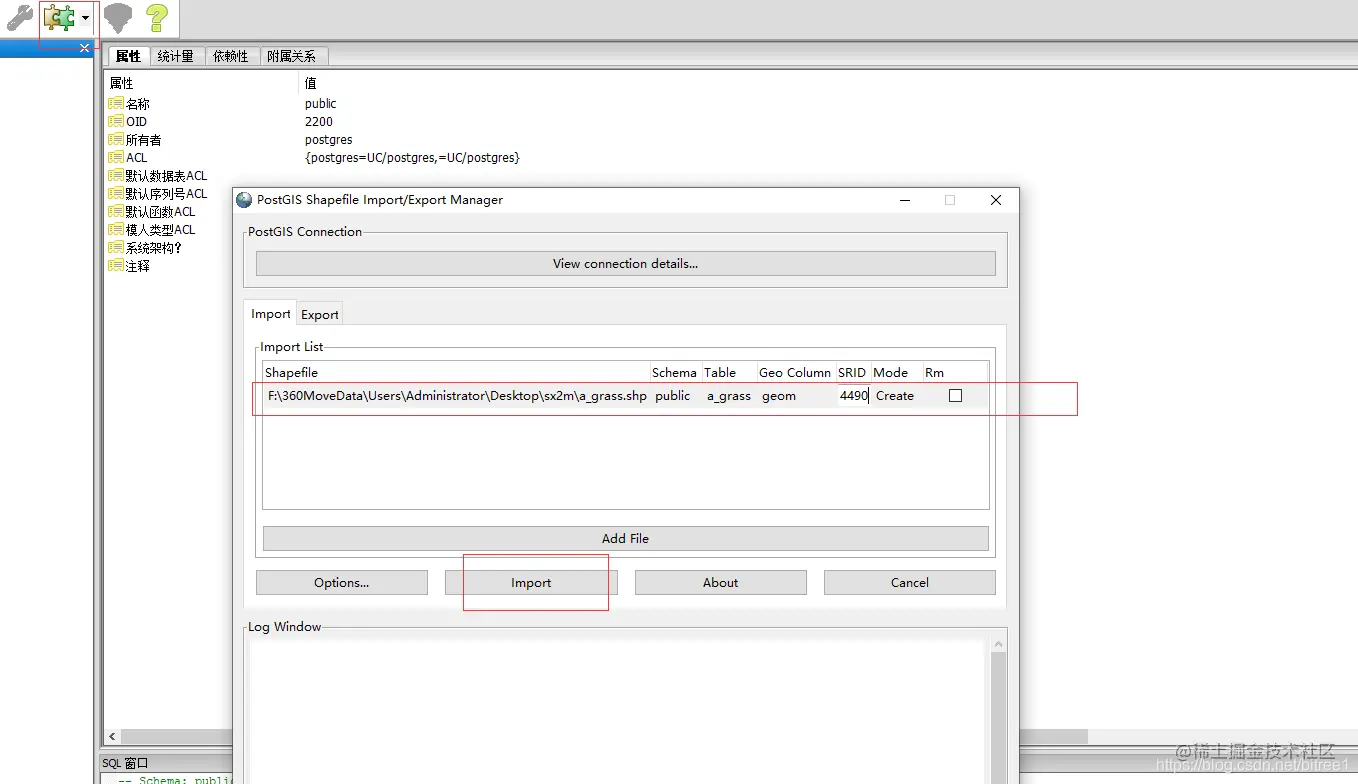Screen dimensions: 1358x784
Task: Open the Create mode cell dropdown
Action: [895, 396]
